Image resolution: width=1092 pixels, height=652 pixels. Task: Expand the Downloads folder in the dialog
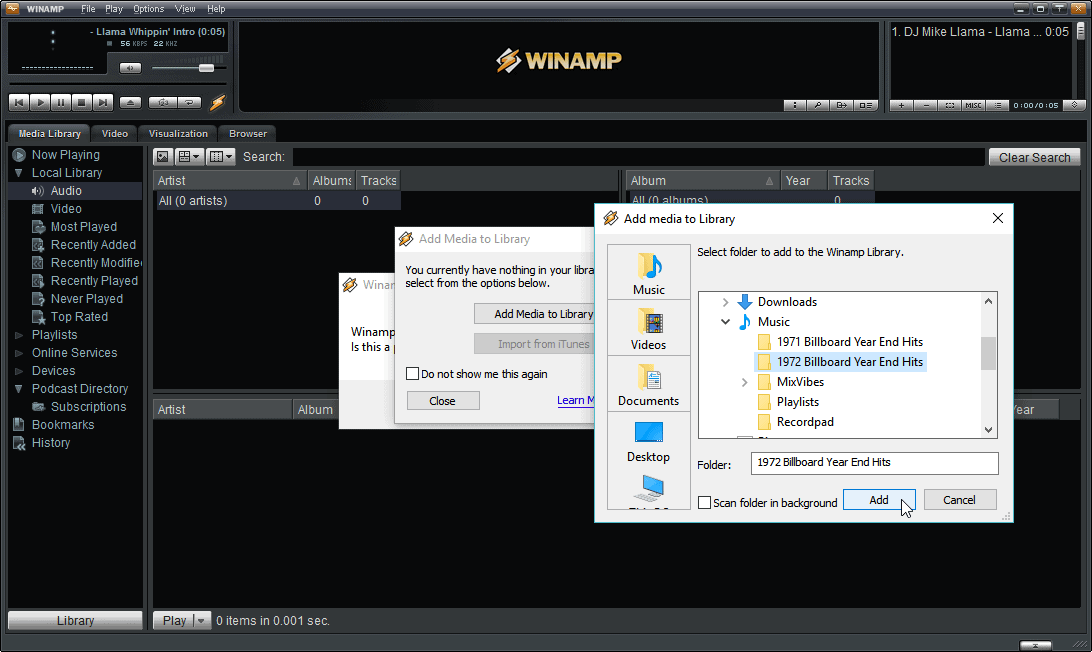(x=724, y=301)
